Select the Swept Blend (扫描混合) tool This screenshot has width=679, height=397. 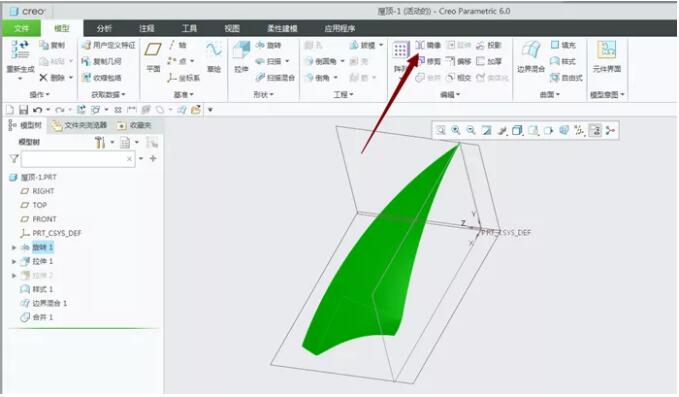(x=275, y=78)
